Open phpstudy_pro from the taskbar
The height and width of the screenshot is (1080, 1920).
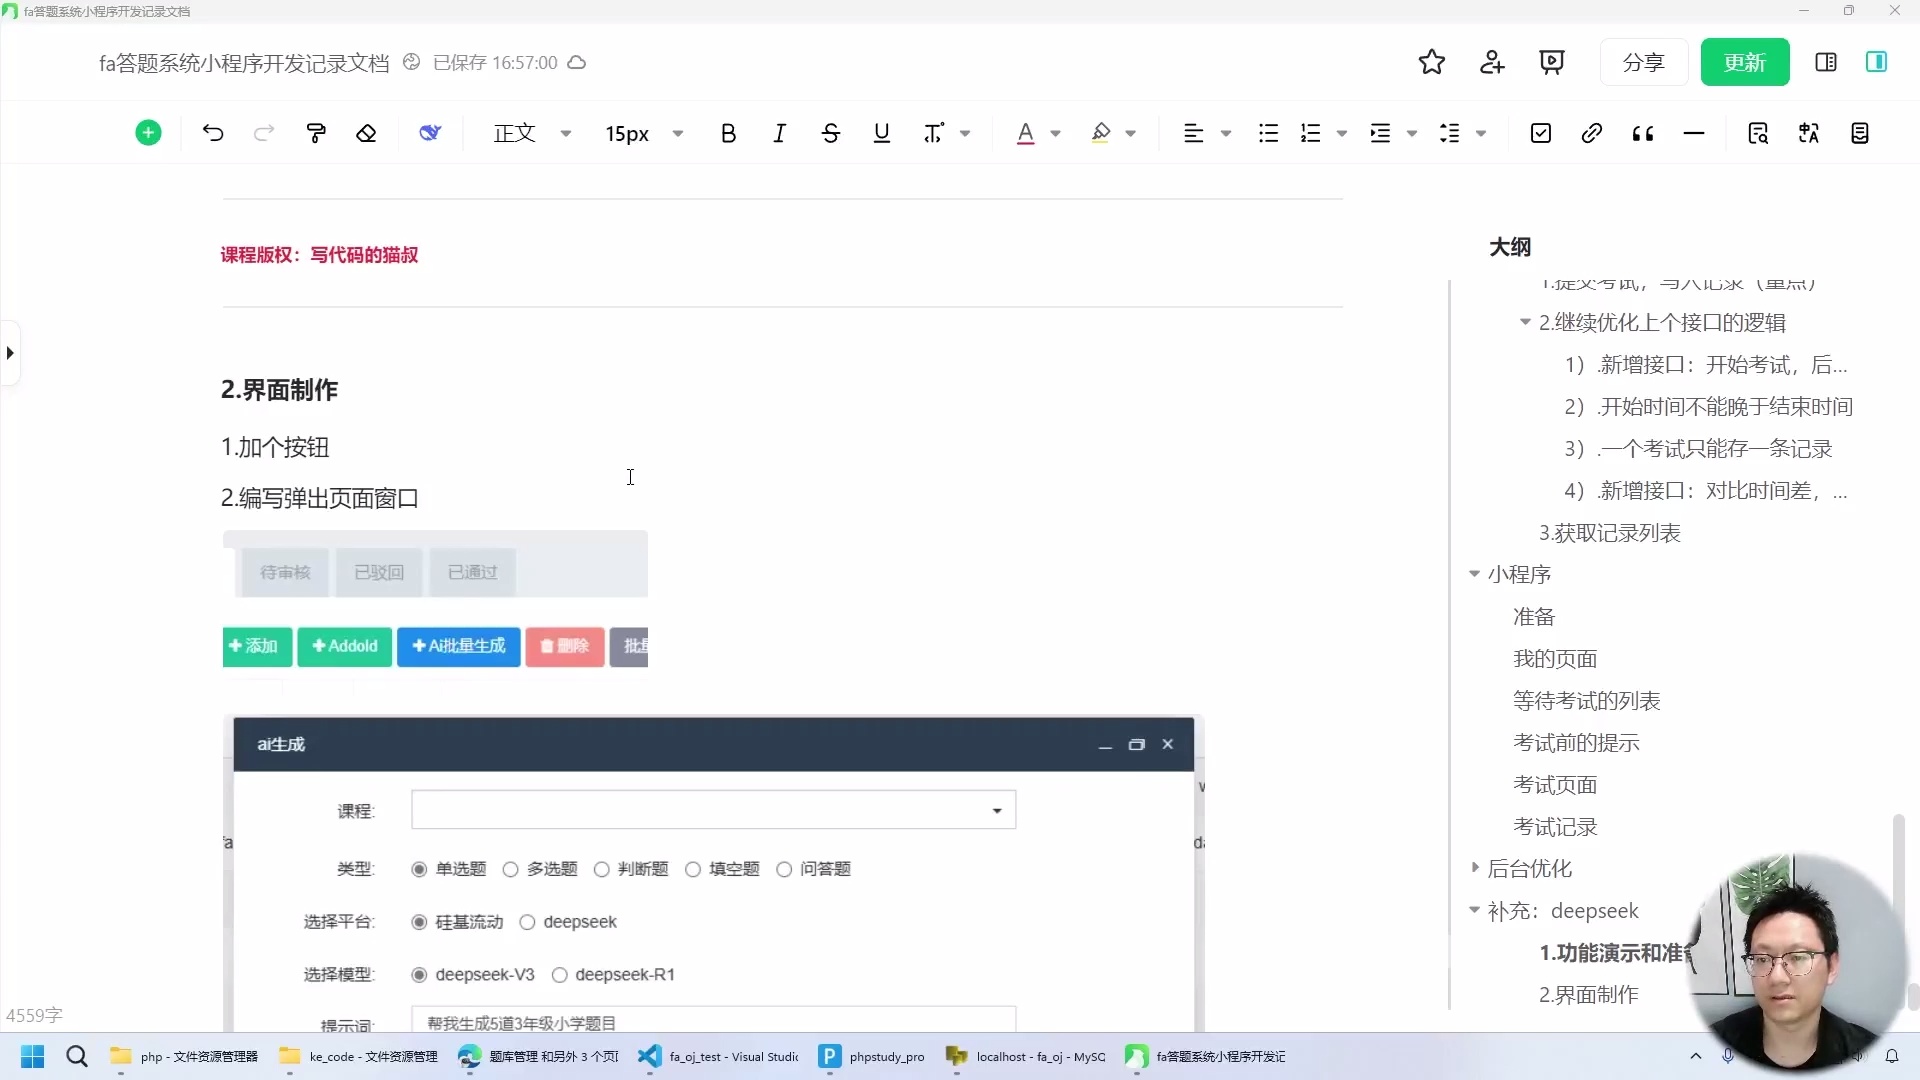[x=871, y=1056]
